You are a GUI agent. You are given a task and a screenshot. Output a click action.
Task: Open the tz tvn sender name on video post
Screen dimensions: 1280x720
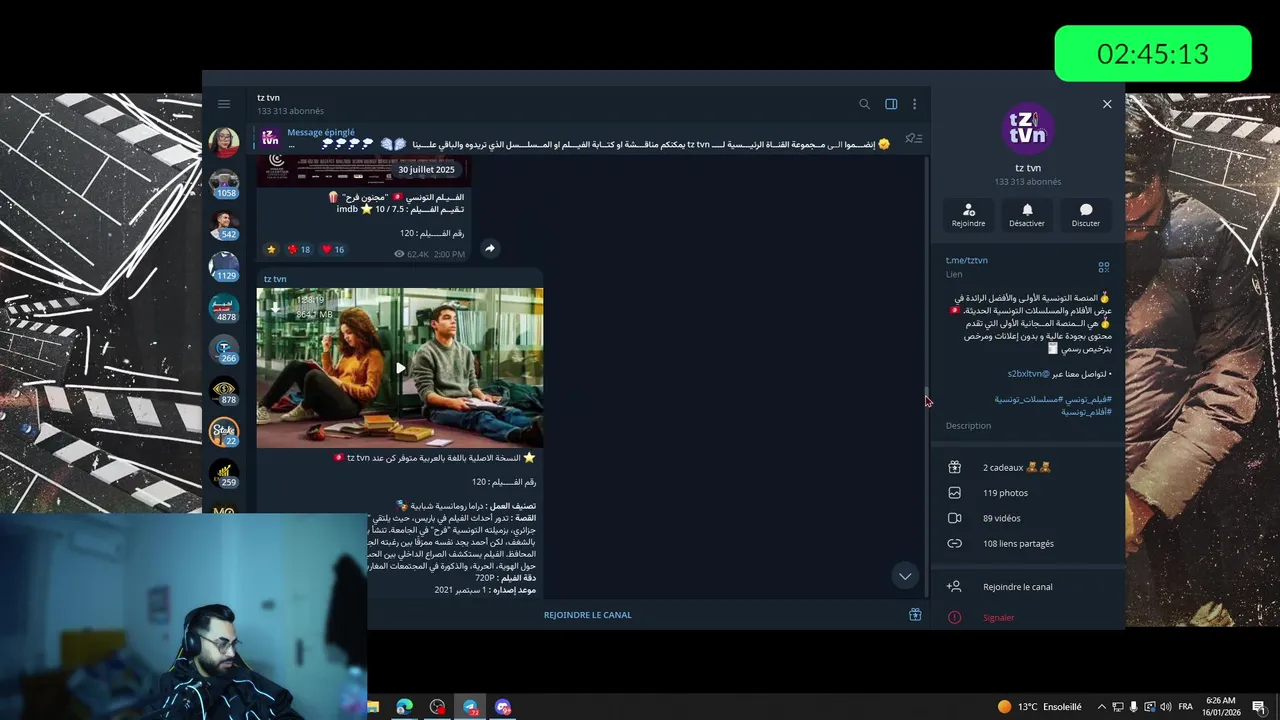(x=275, y=279)
